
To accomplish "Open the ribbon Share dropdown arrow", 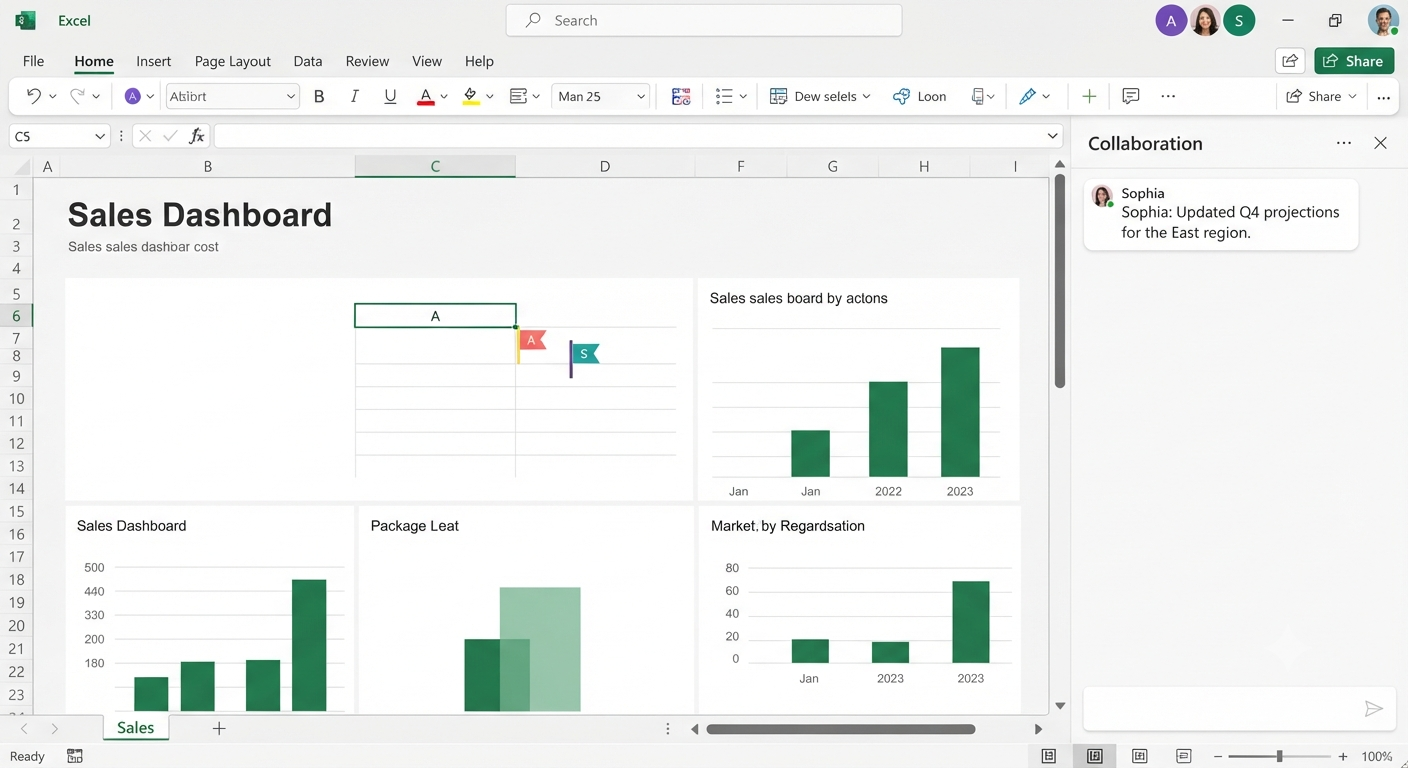I will [1352, 97].
